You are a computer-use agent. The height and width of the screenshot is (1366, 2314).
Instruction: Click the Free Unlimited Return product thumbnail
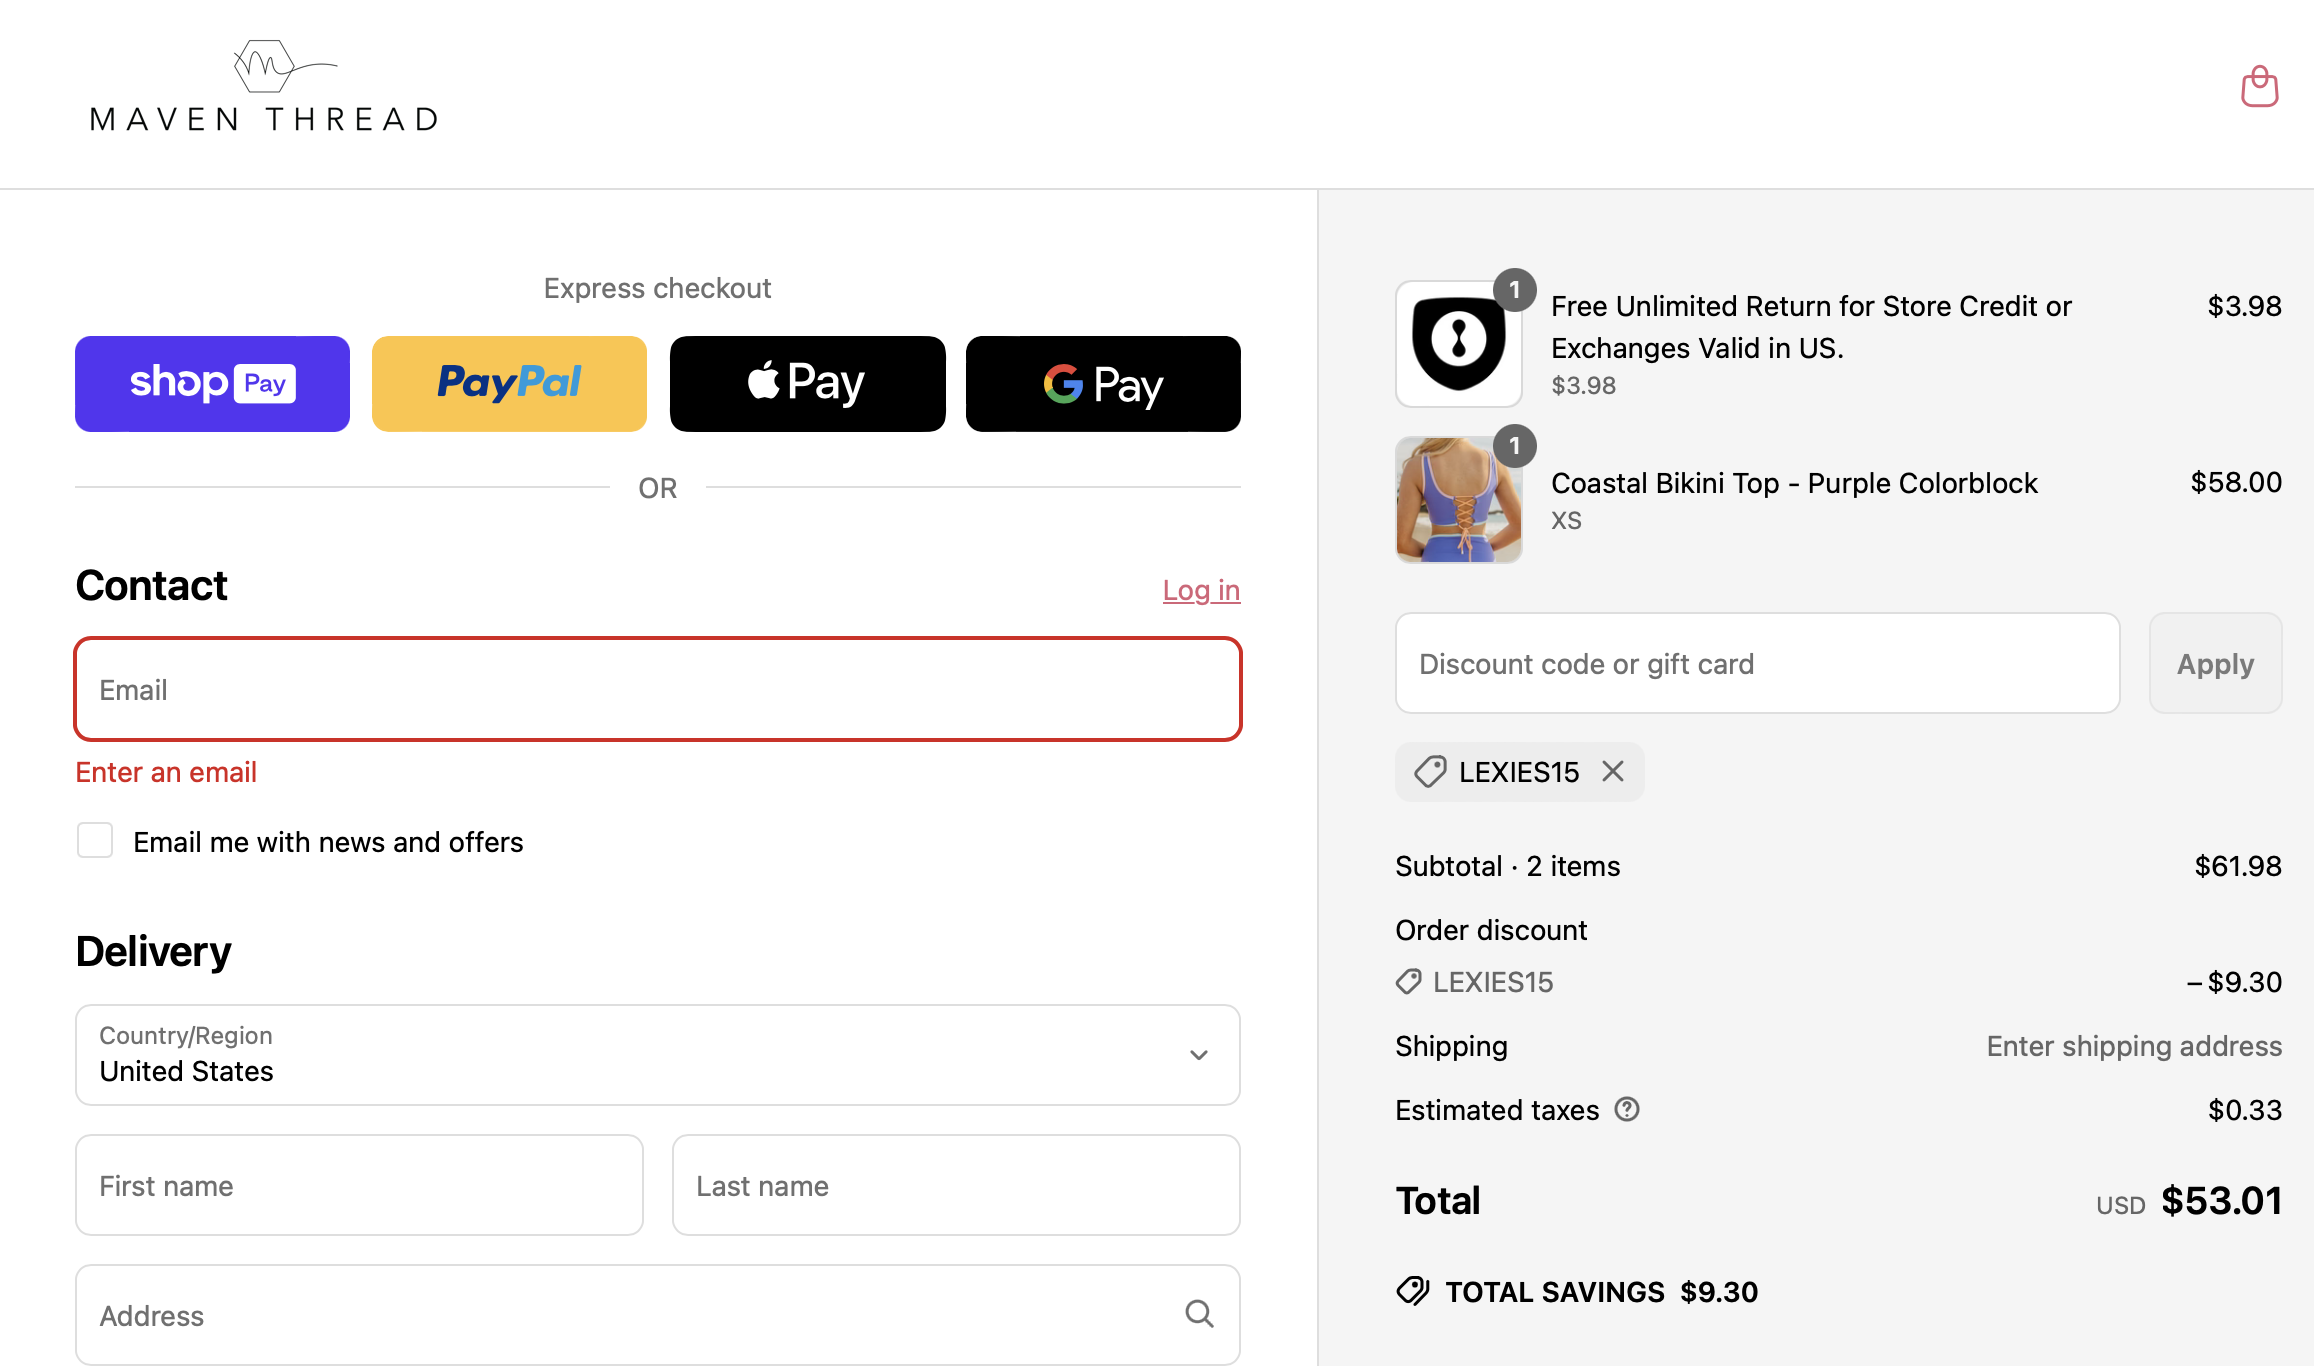tap(1459, 343)
